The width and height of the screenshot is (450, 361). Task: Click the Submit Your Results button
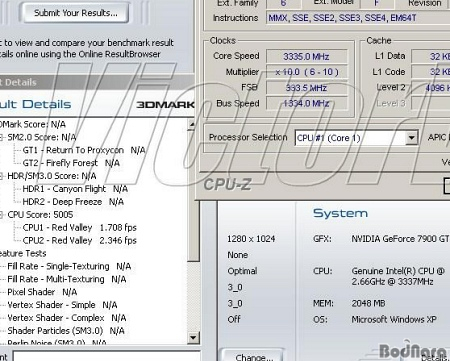[76, 13]
